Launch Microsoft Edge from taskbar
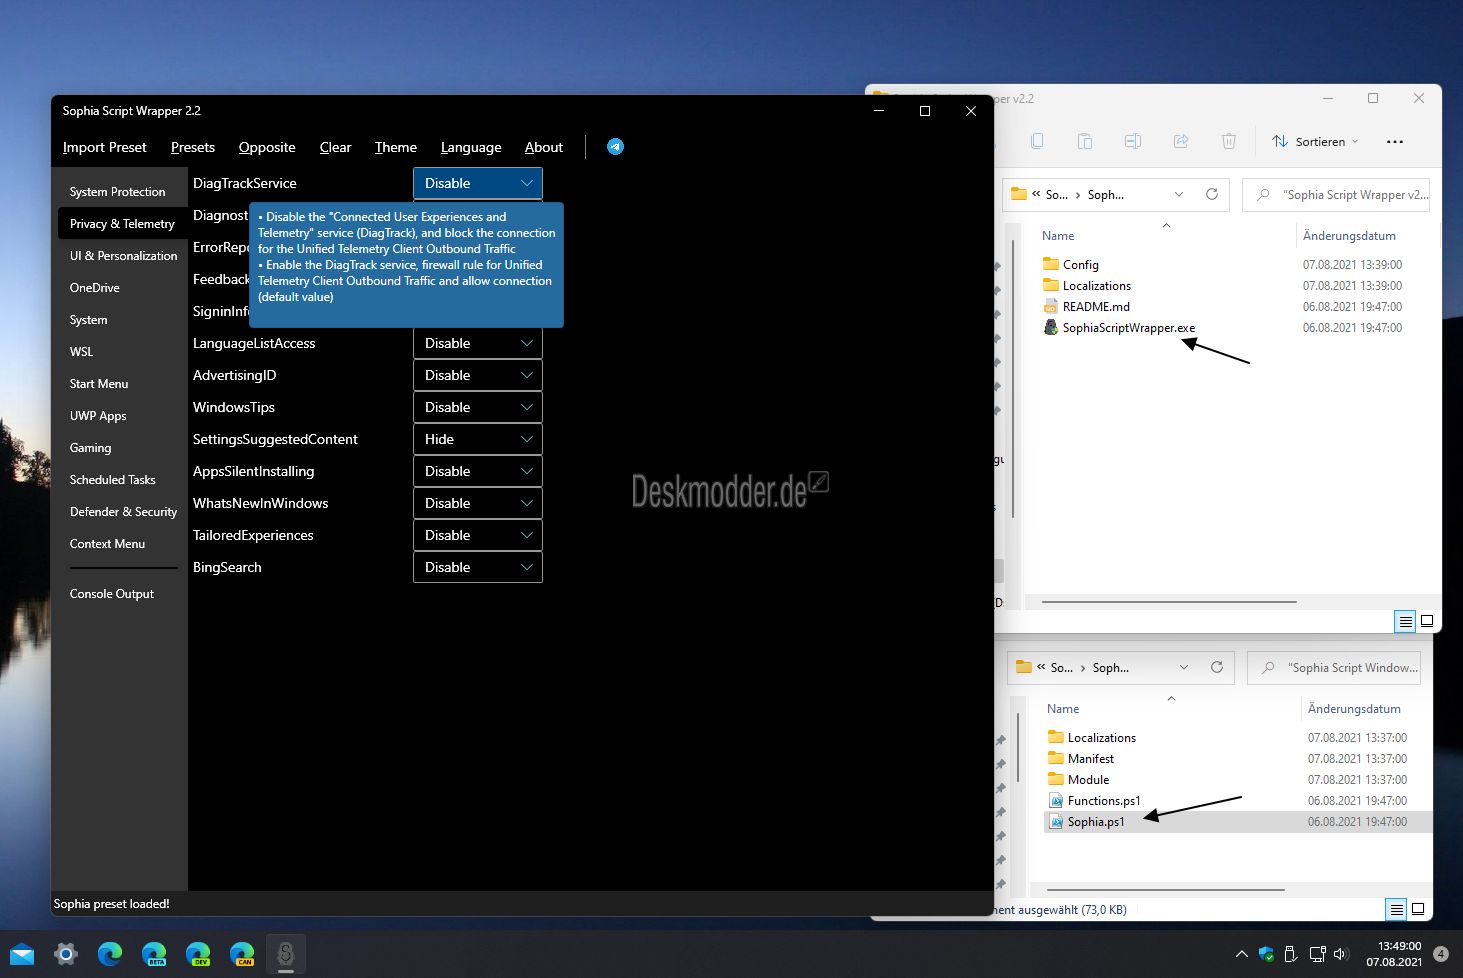 110,954
